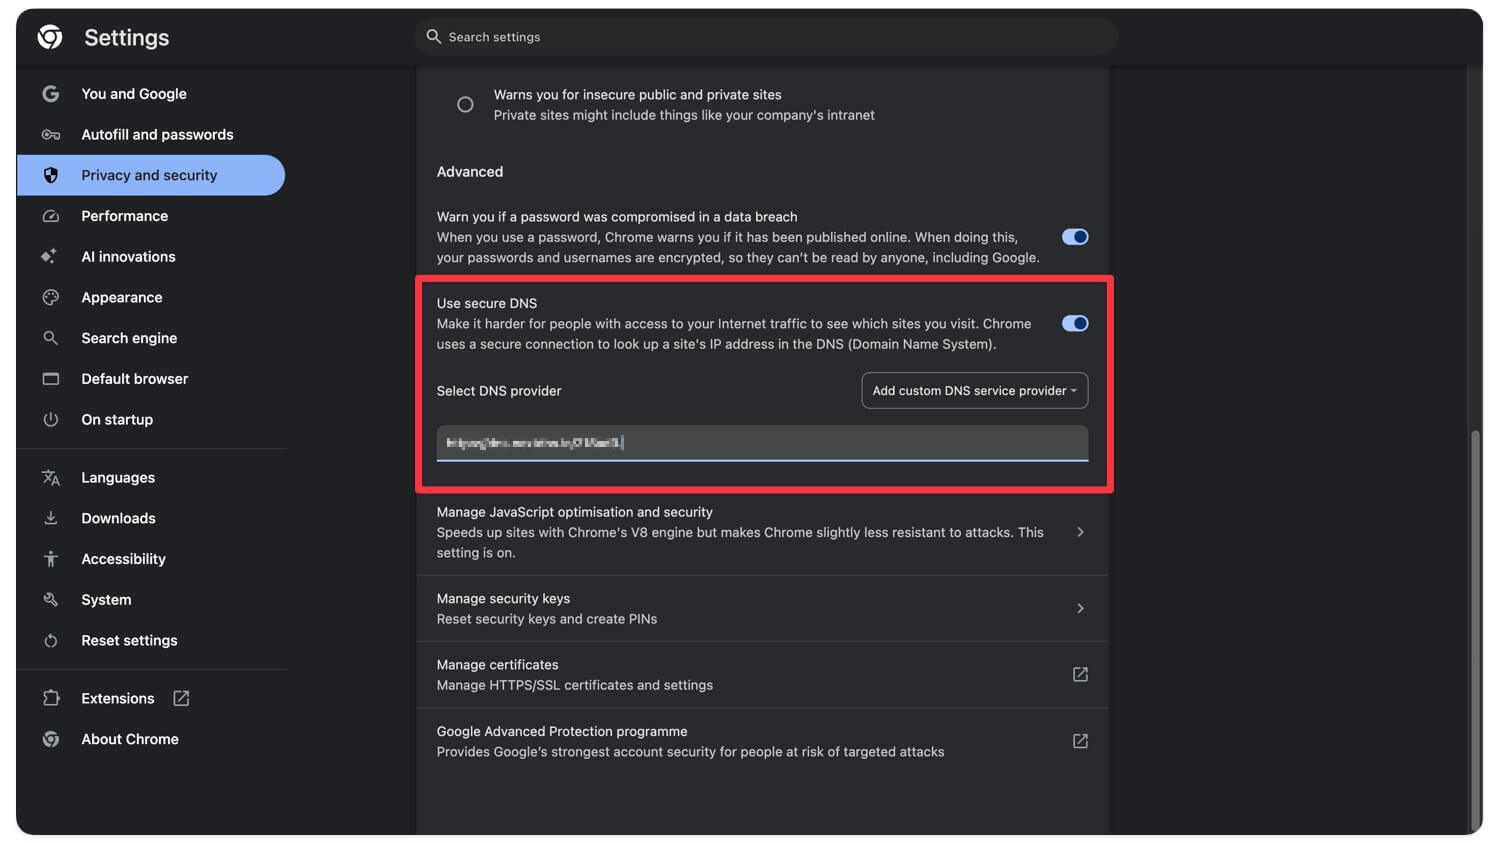
Task: Click the Chrome logo beside Settings
Action: tap(50, 37)
